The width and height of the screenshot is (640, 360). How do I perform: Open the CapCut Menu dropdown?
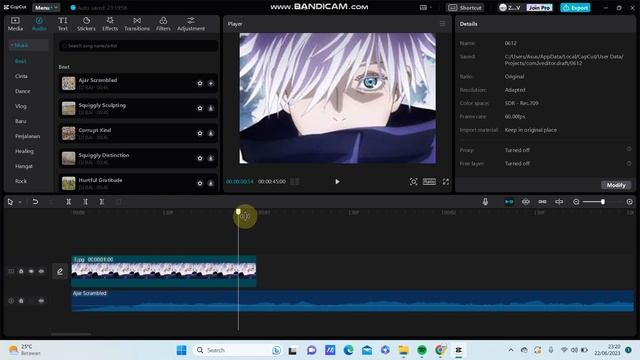click(46, 7)
